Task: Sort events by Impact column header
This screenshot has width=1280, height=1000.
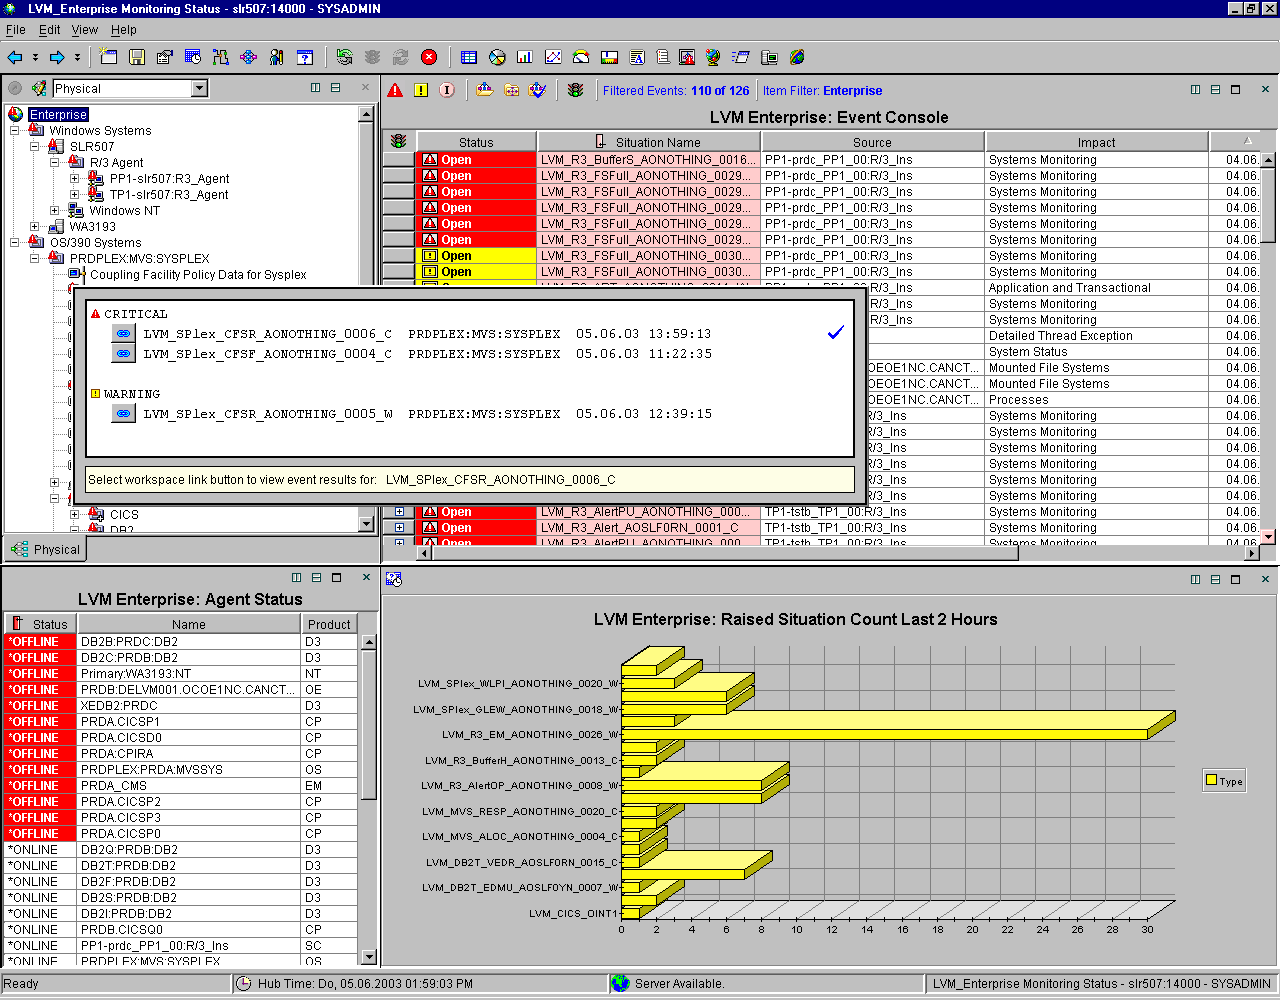Action: (1096, 142)
